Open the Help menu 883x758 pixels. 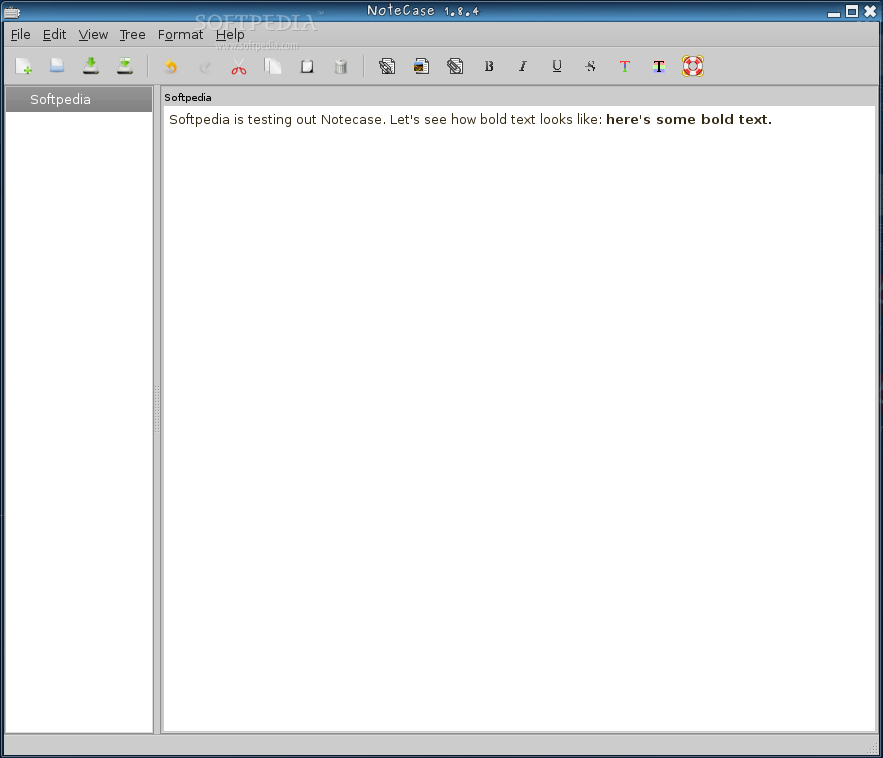pos(230,35)
